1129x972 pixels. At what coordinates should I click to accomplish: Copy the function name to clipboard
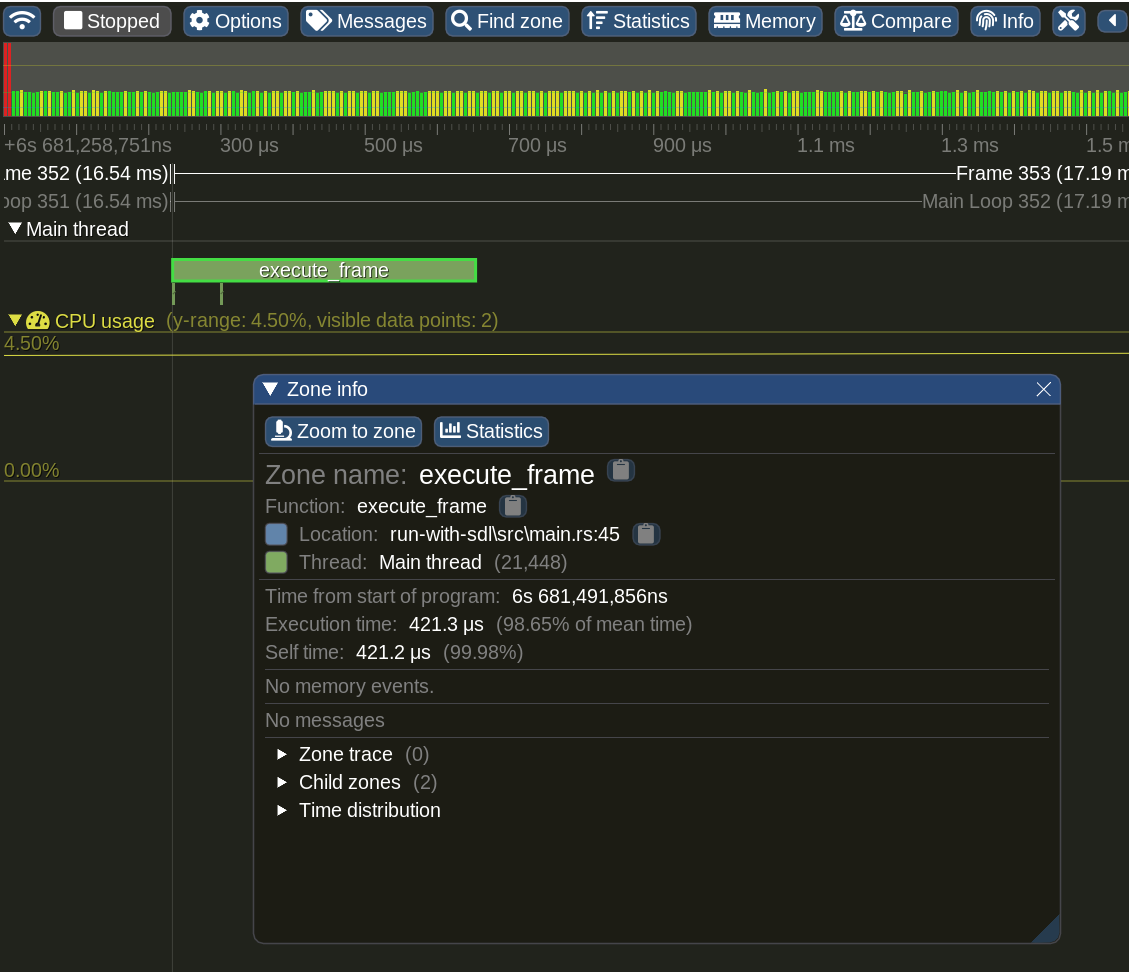[513, 506]
